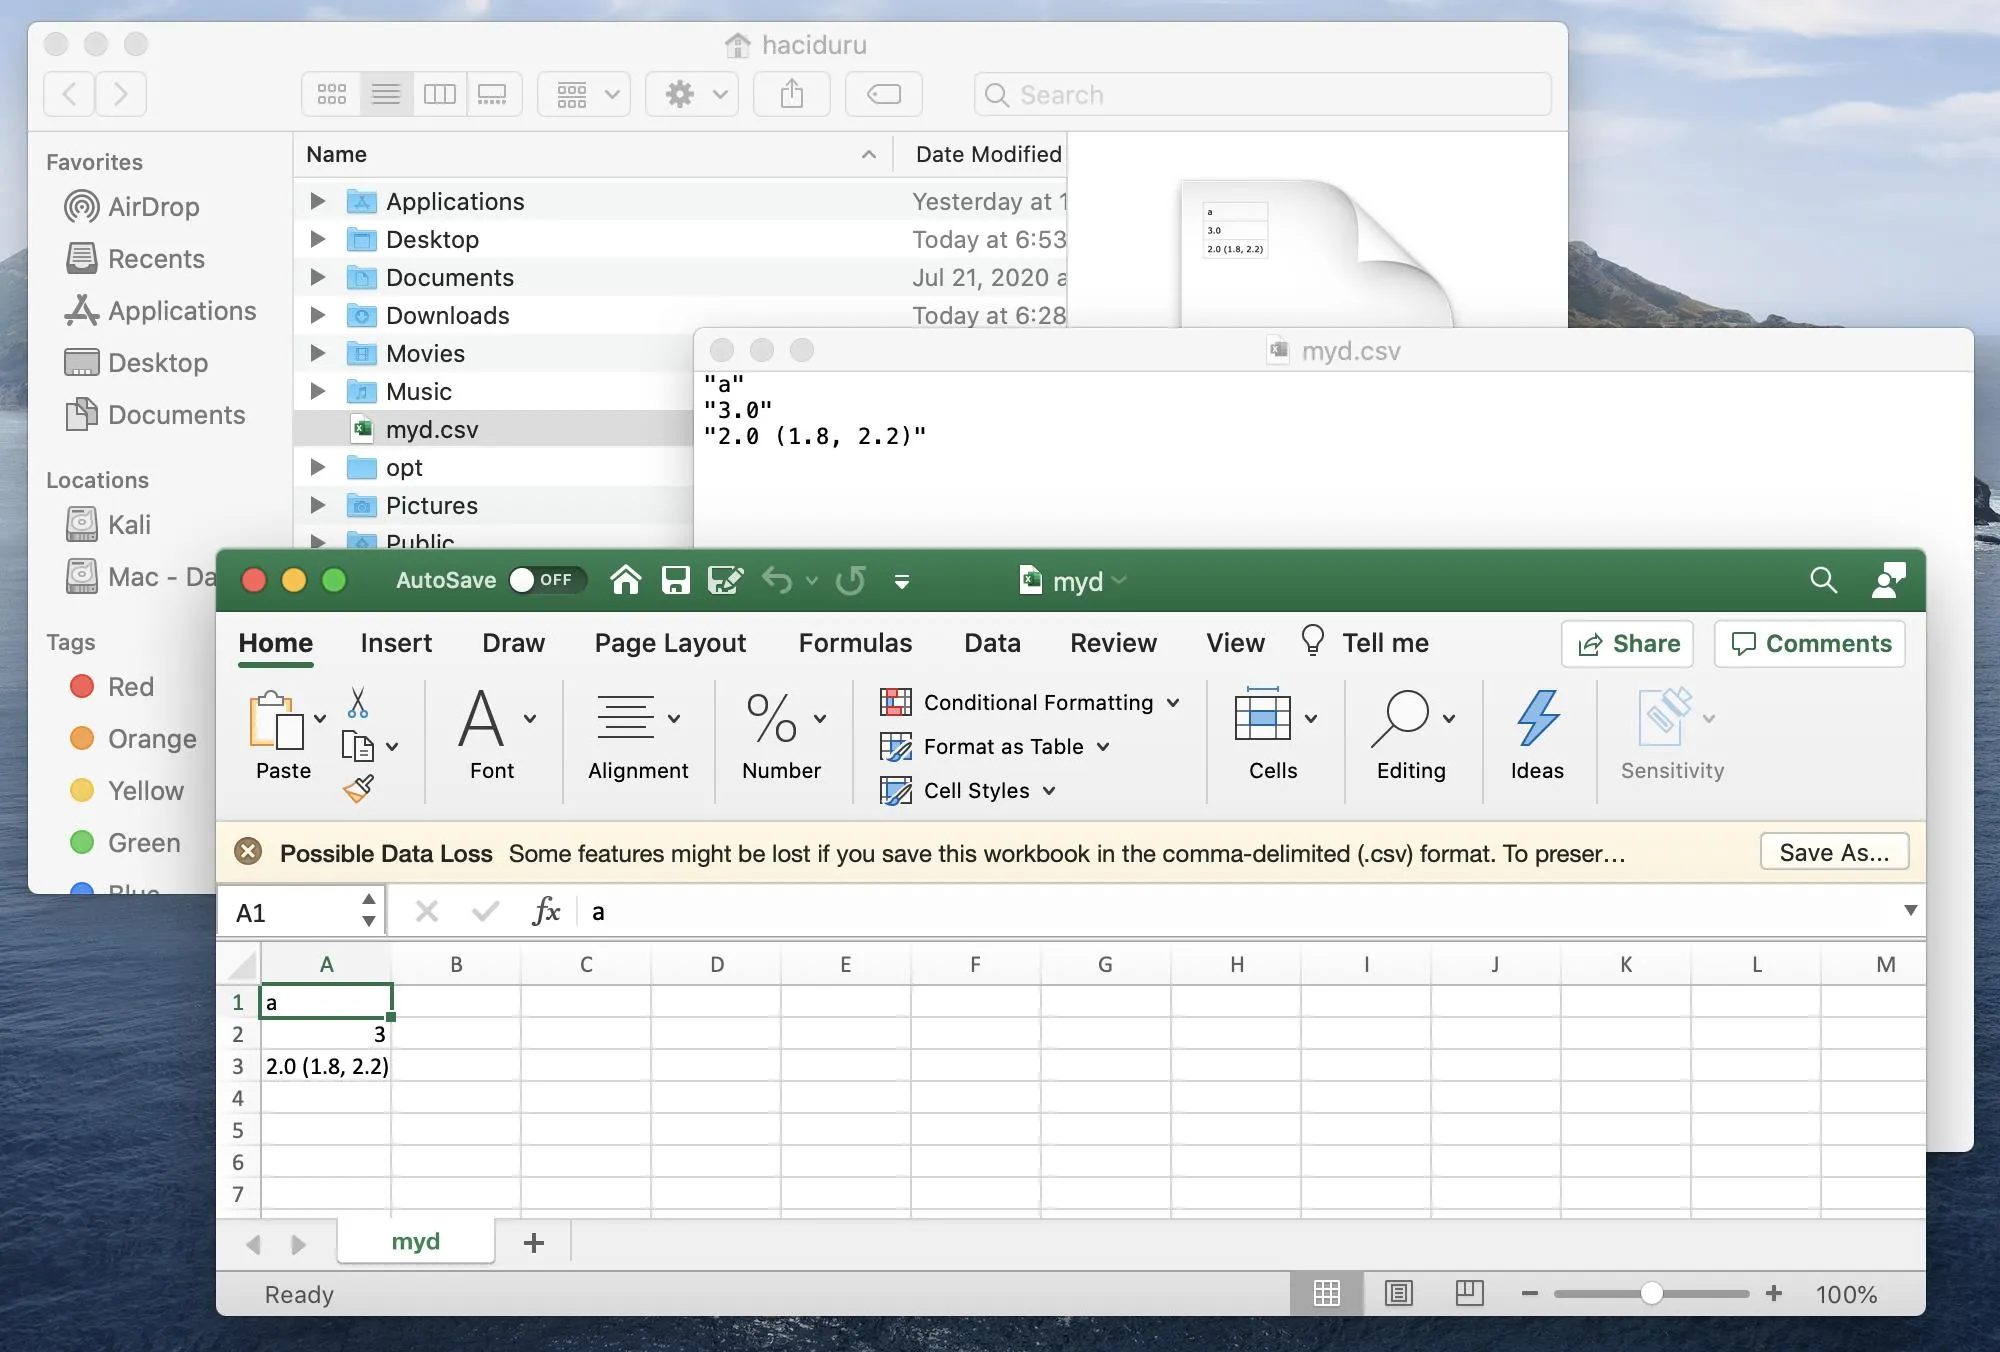The image size is (2000, 1352).
Task: Select Finder list view mode
Action: tap(386, 95)
